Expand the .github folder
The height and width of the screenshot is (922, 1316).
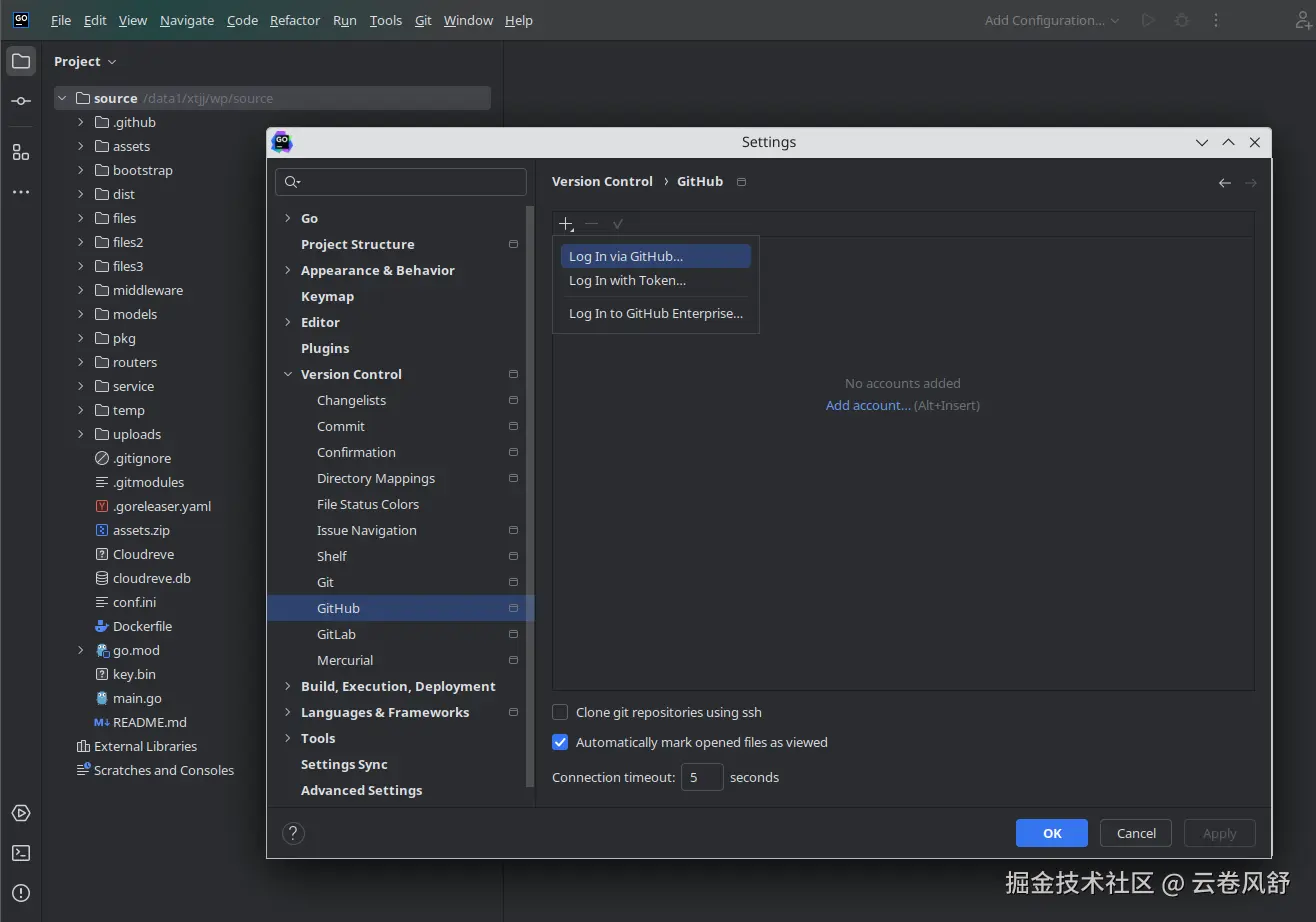[81, 122]
